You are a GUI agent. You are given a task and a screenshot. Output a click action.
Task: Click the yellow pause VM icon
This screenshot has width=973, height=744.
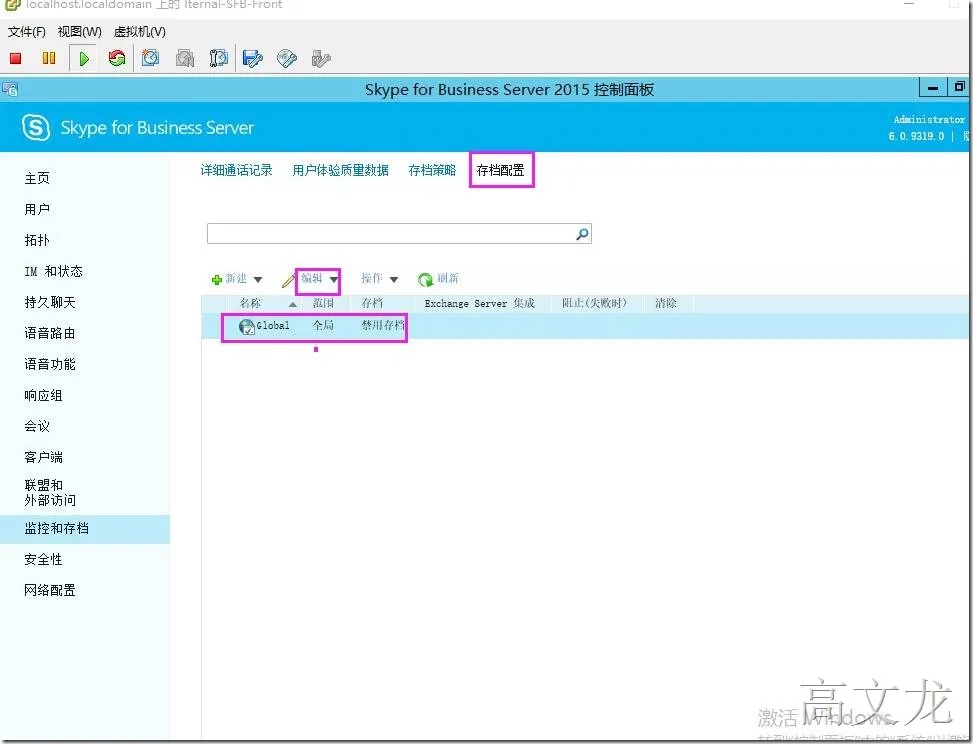(x=48, y=58)
